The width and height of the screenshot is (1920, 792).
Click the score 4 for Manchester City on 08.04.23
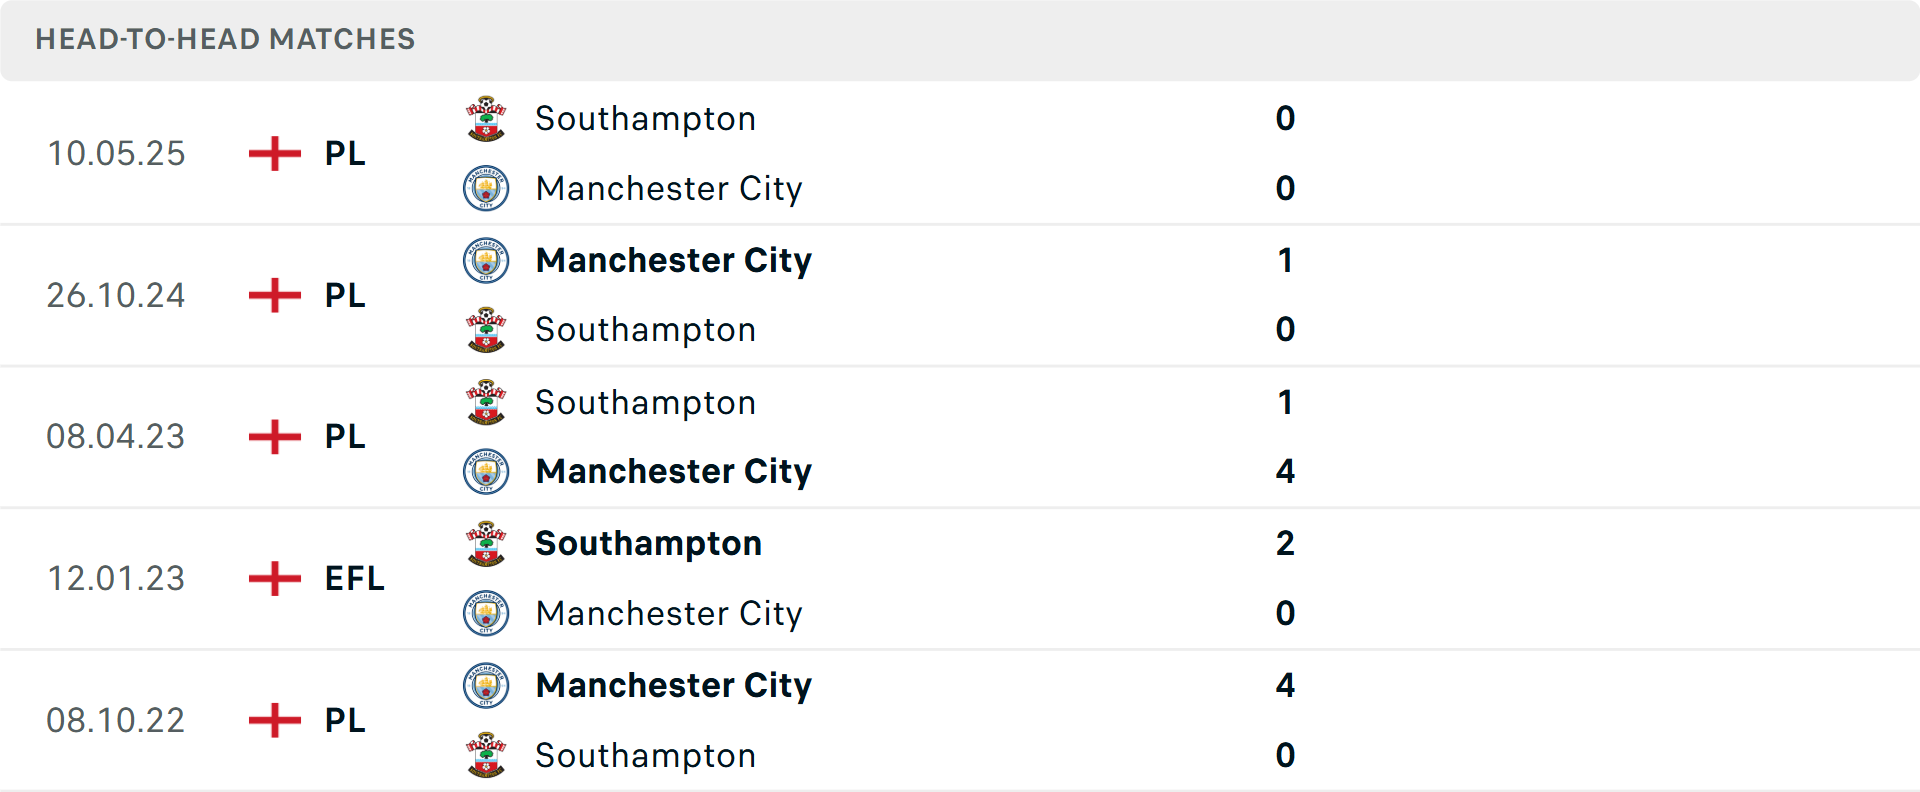click(1286, 472)
